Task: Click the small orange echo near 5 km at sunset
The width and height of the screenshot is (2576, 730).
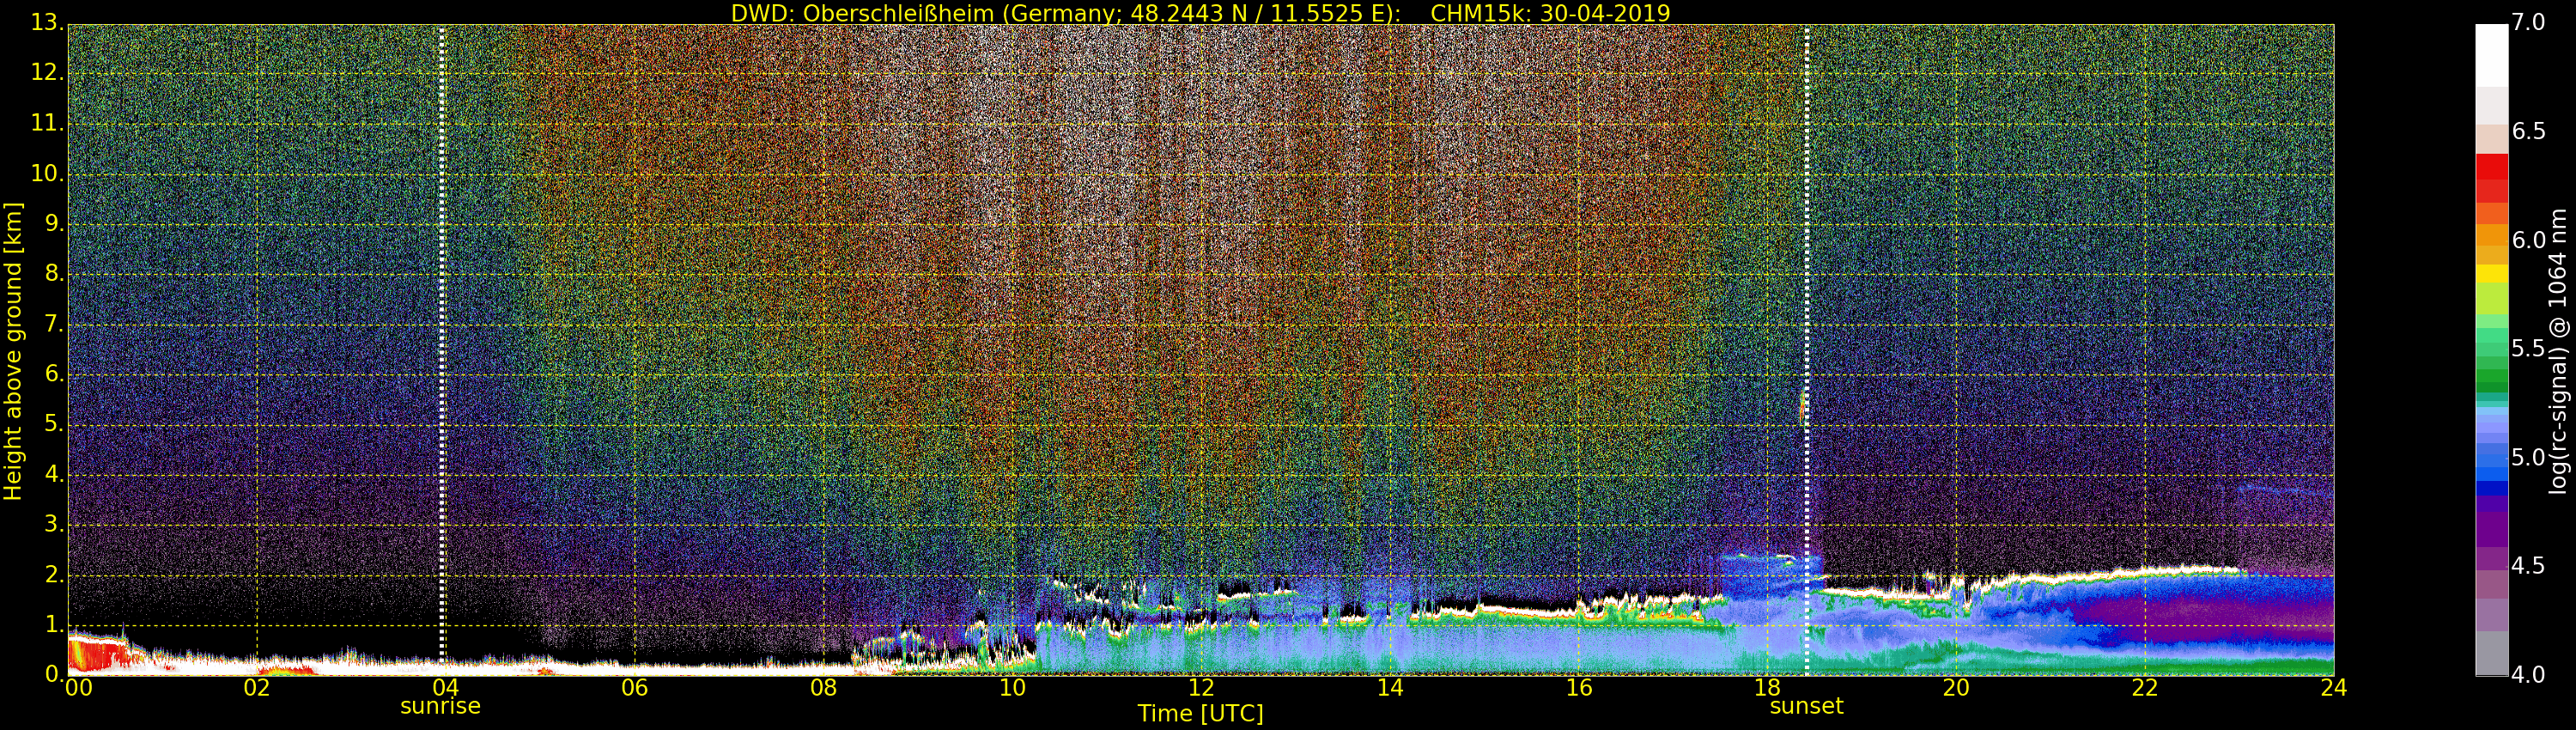Action: pyautogui.click(x=1803, y=407)
